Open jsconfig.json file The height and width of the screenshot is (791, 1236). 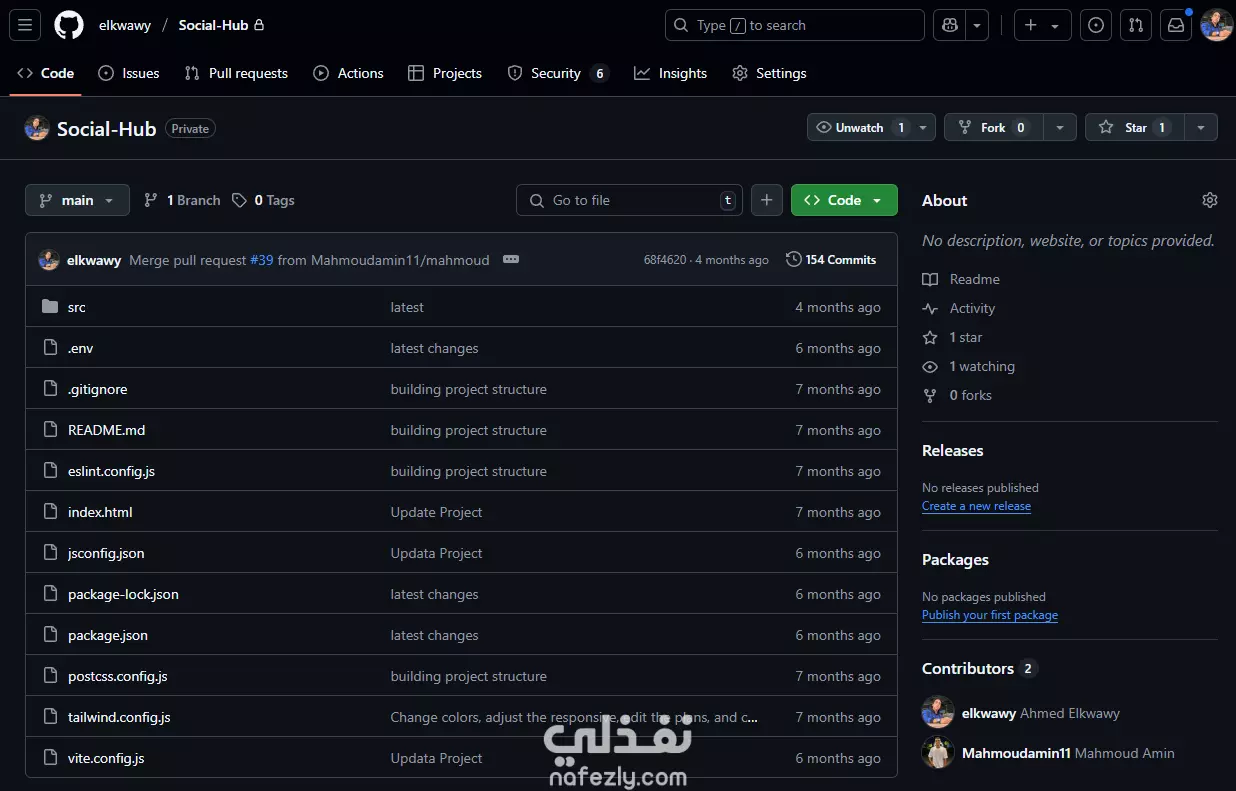tap(106, 553)
